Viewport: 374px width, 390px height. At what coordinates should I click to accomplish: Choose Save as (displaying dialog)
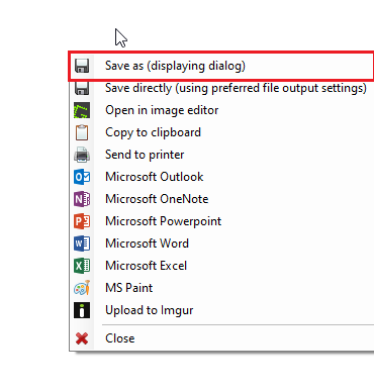click(x=221, y=66)
